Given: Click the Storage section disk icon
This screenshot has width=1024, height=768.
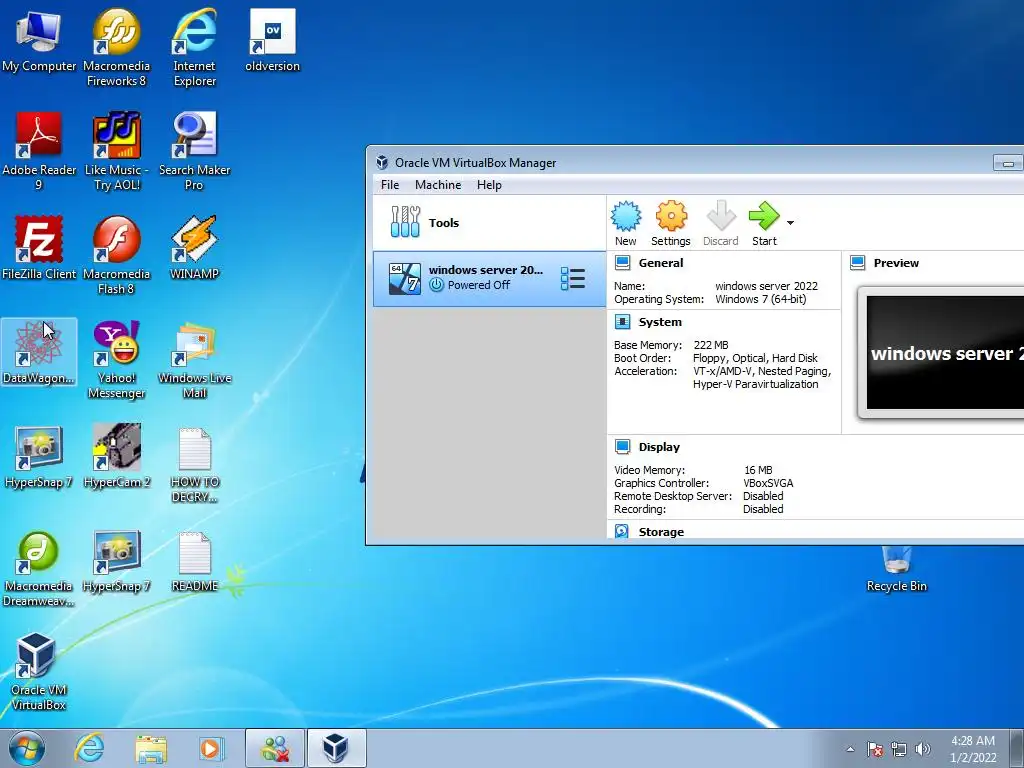Looking at the screenshot, I should pyautogui.click(x=622, y=531).
